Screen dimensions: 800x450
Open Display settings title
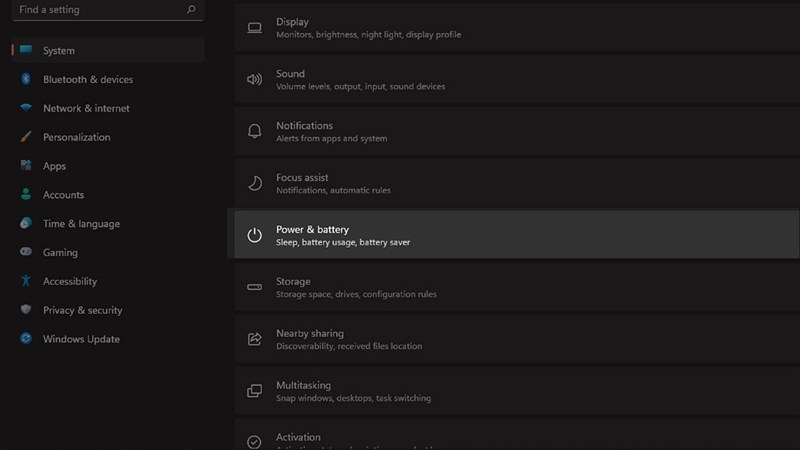tap(292, 22)
